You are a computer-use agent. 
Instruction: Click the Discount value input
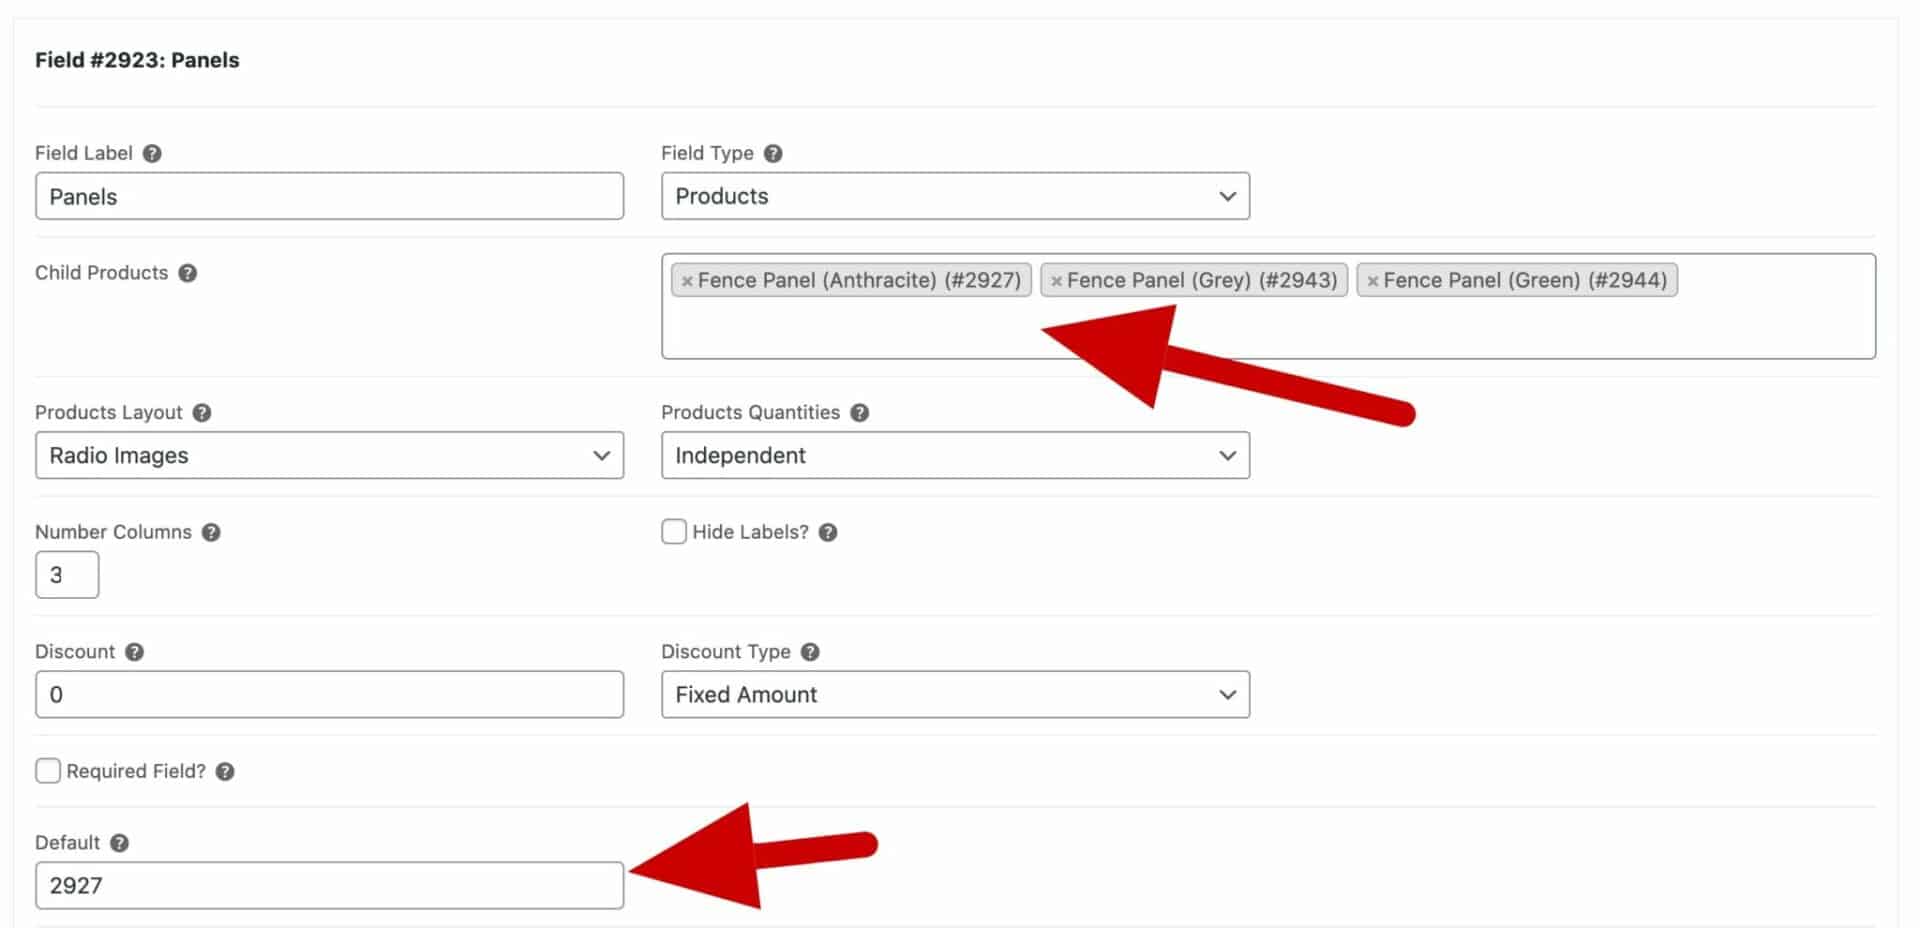coord(329,694)
